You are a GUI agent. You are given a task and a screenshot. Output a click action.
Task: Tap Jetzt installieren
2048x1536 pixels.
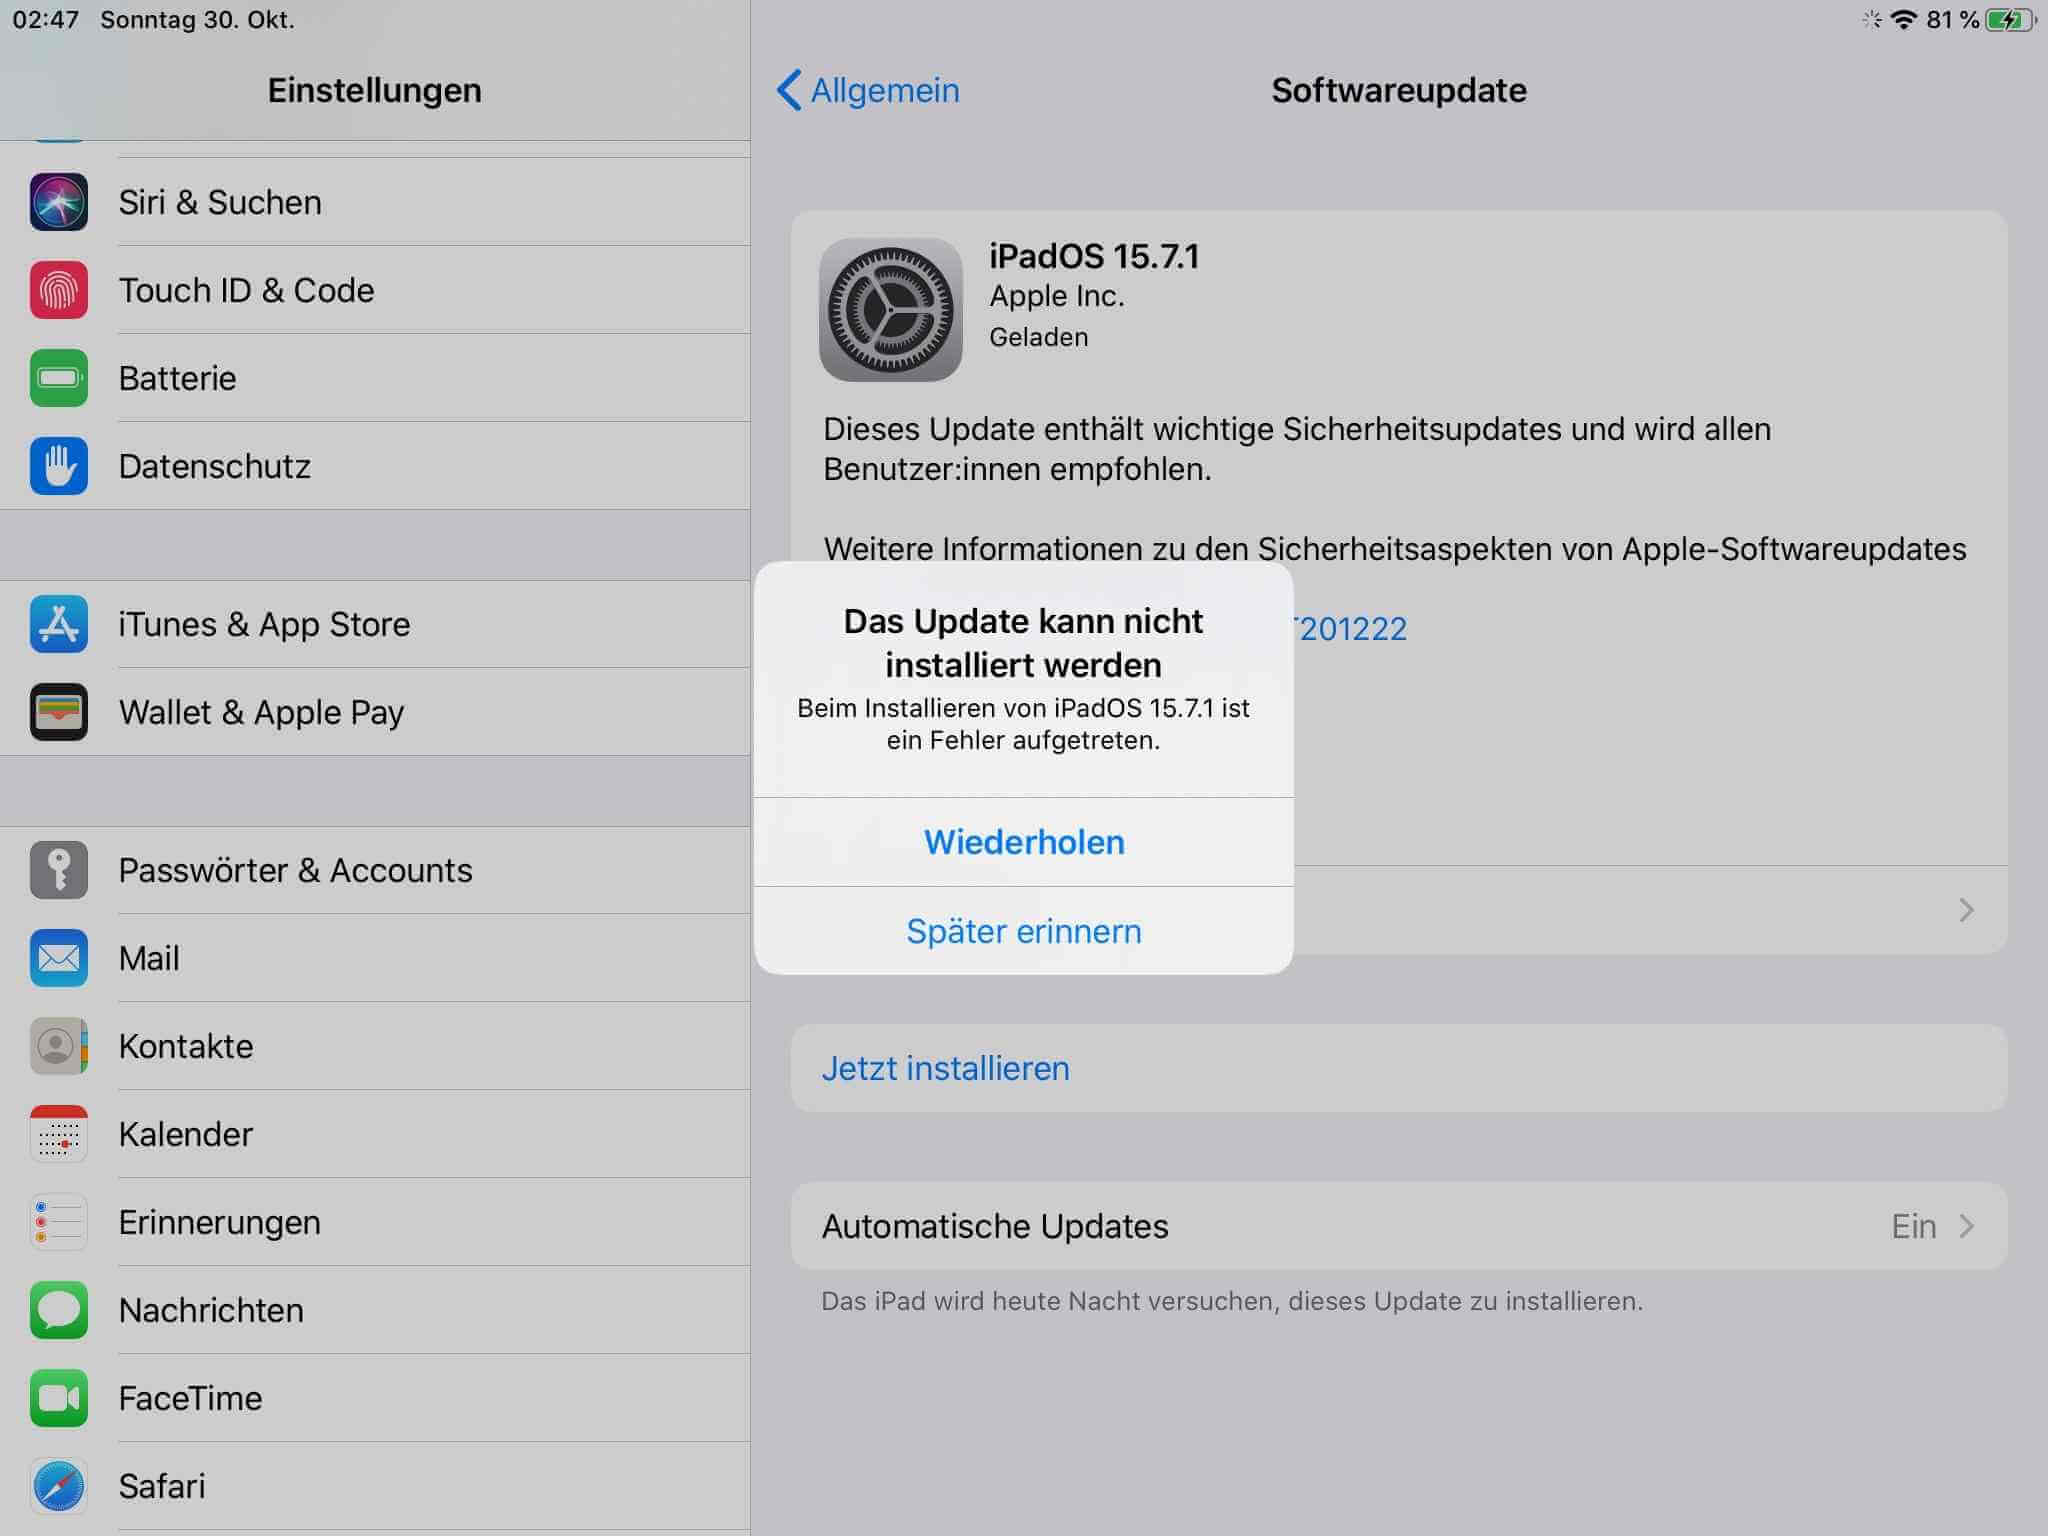point(1399,1068)
